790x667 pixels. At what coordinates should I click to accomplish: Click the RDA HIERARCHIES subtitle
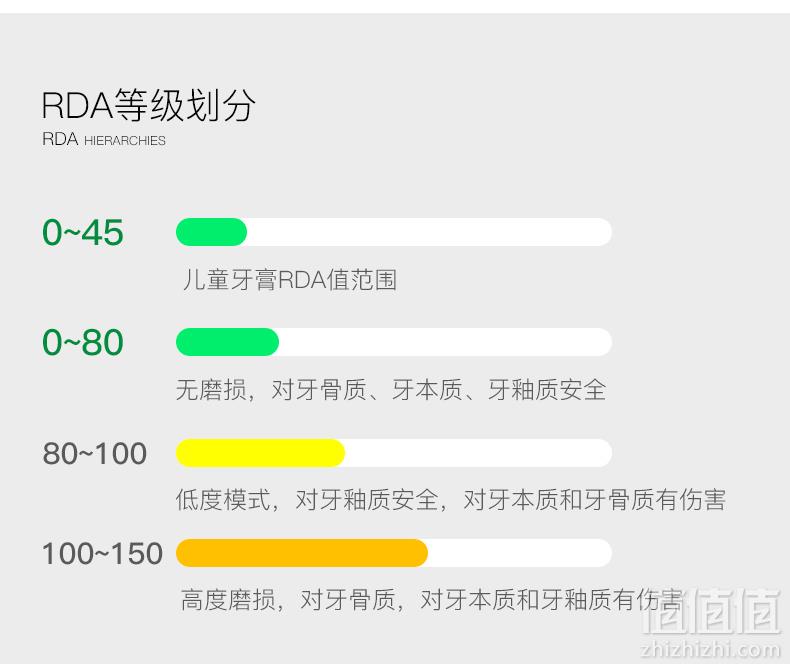[x=104, y=140]
